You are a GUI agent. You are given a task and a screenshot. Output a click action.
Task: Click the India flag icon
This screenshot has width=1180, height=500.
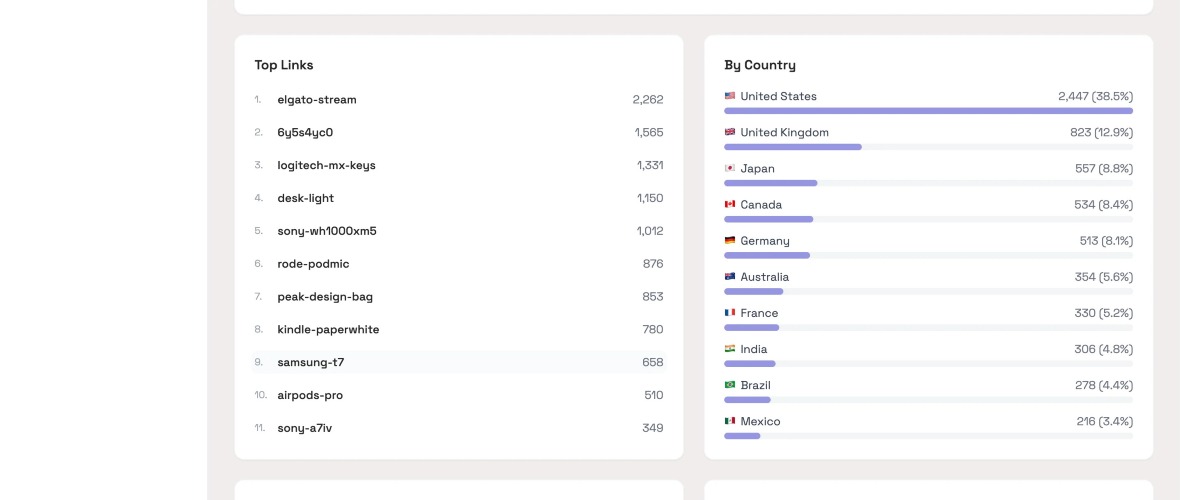[x=730, y=349]
